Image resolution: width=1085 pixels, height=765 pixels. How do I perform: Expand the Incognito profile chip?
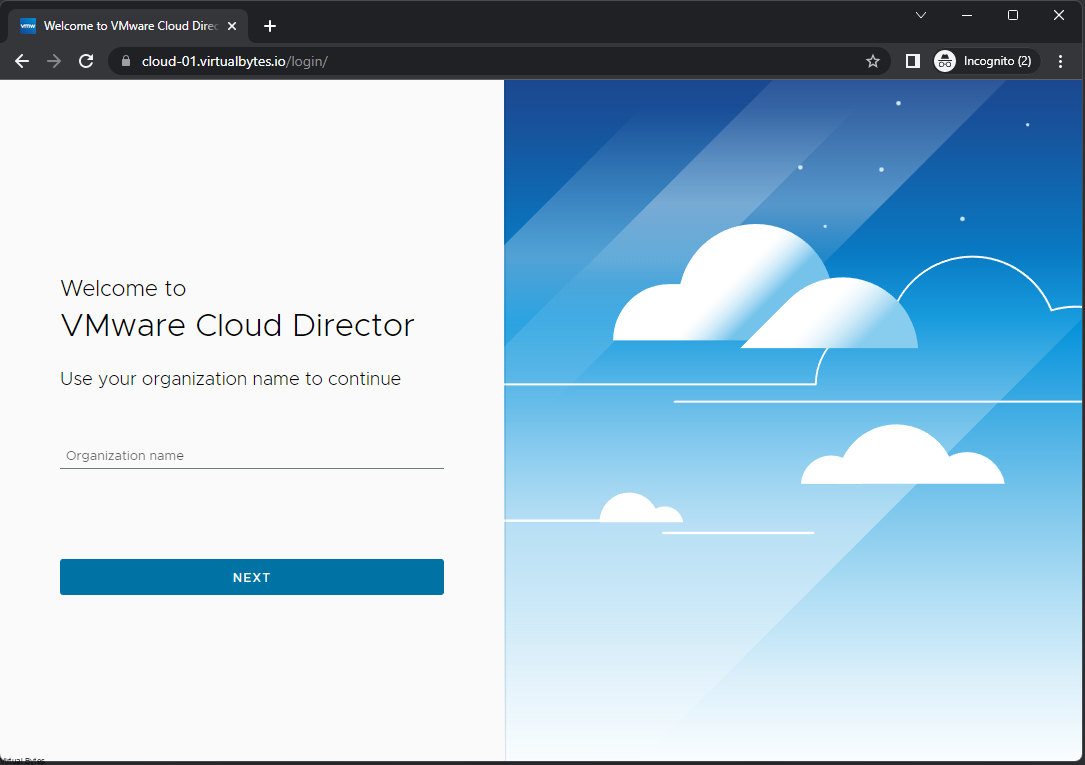pyautogui.click(x=985, y=61)
